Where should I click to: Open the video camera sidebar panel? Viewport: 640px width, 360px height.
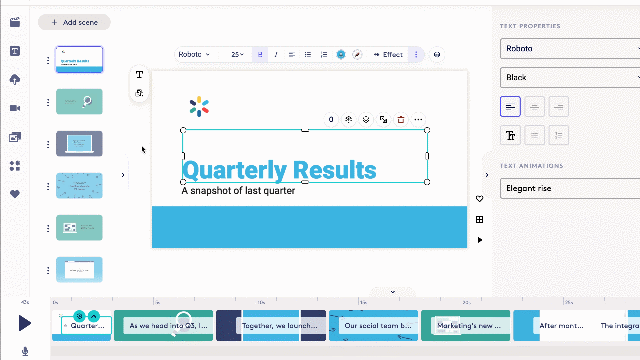pyautogui.click(x=15, y=108)
